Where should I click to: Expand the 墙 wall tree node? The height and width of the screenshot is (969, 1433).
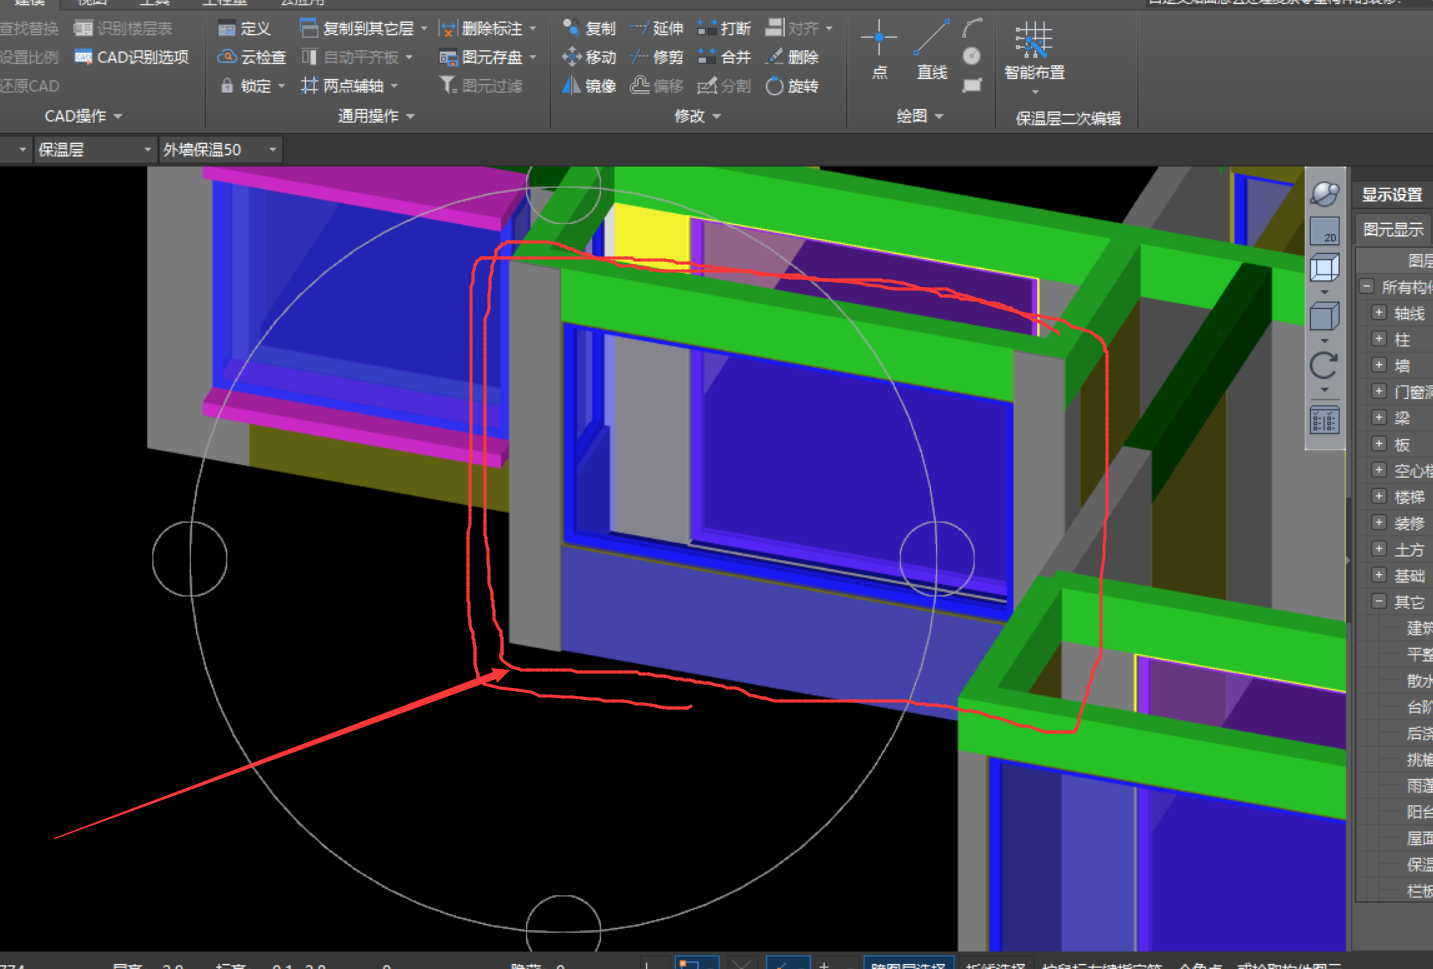tap(1379, 365)
